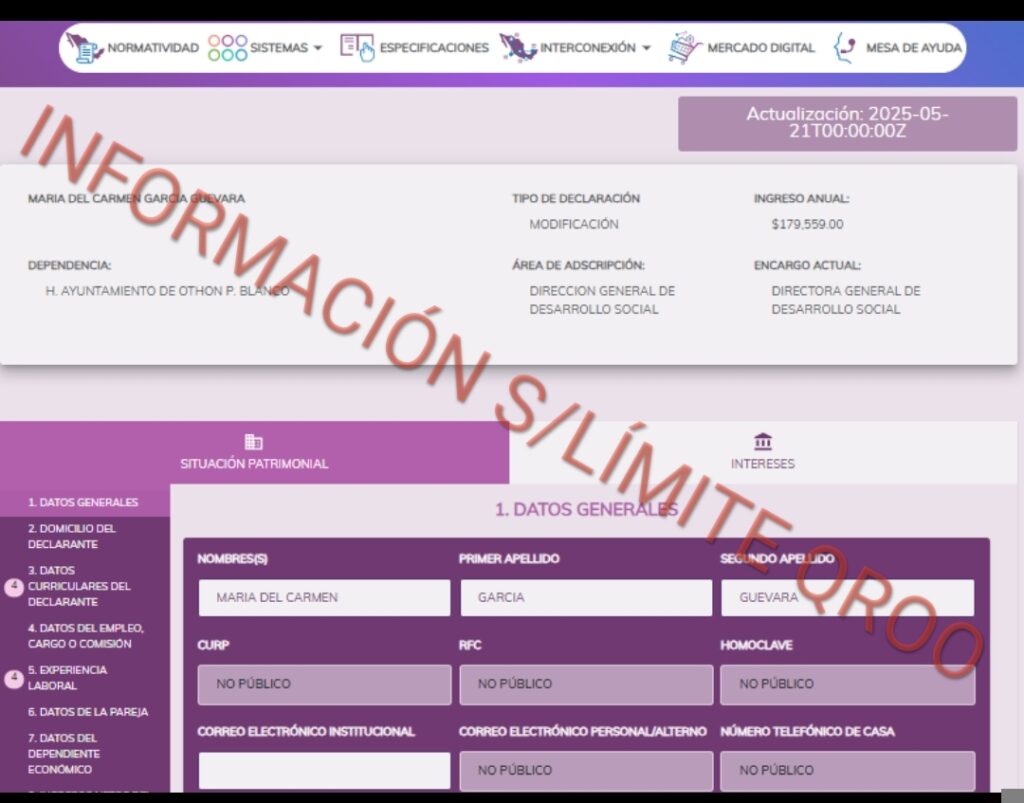Click the Mercado Digital link
Screen dimensions: 1024x803
[760, 48]
